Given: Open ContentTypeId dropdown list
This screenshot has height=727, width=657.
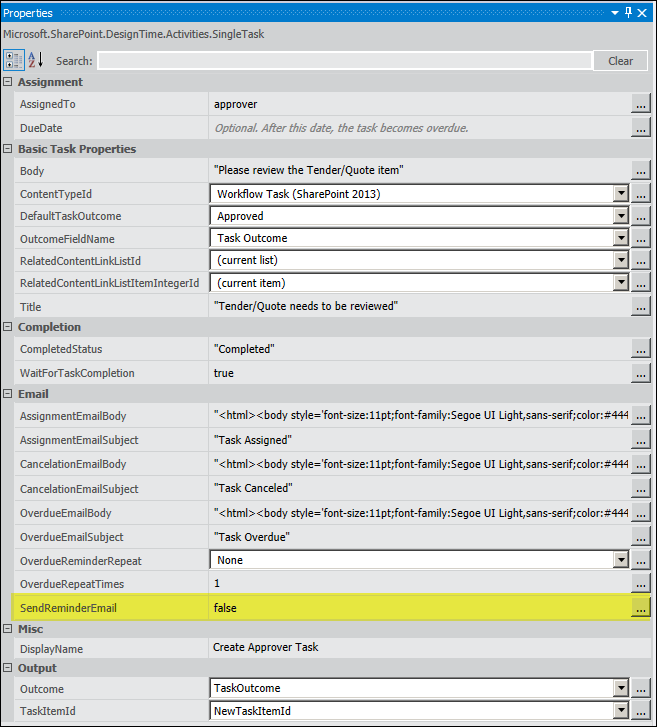Looking at the screenshot, I should click(x=620, y=194).
